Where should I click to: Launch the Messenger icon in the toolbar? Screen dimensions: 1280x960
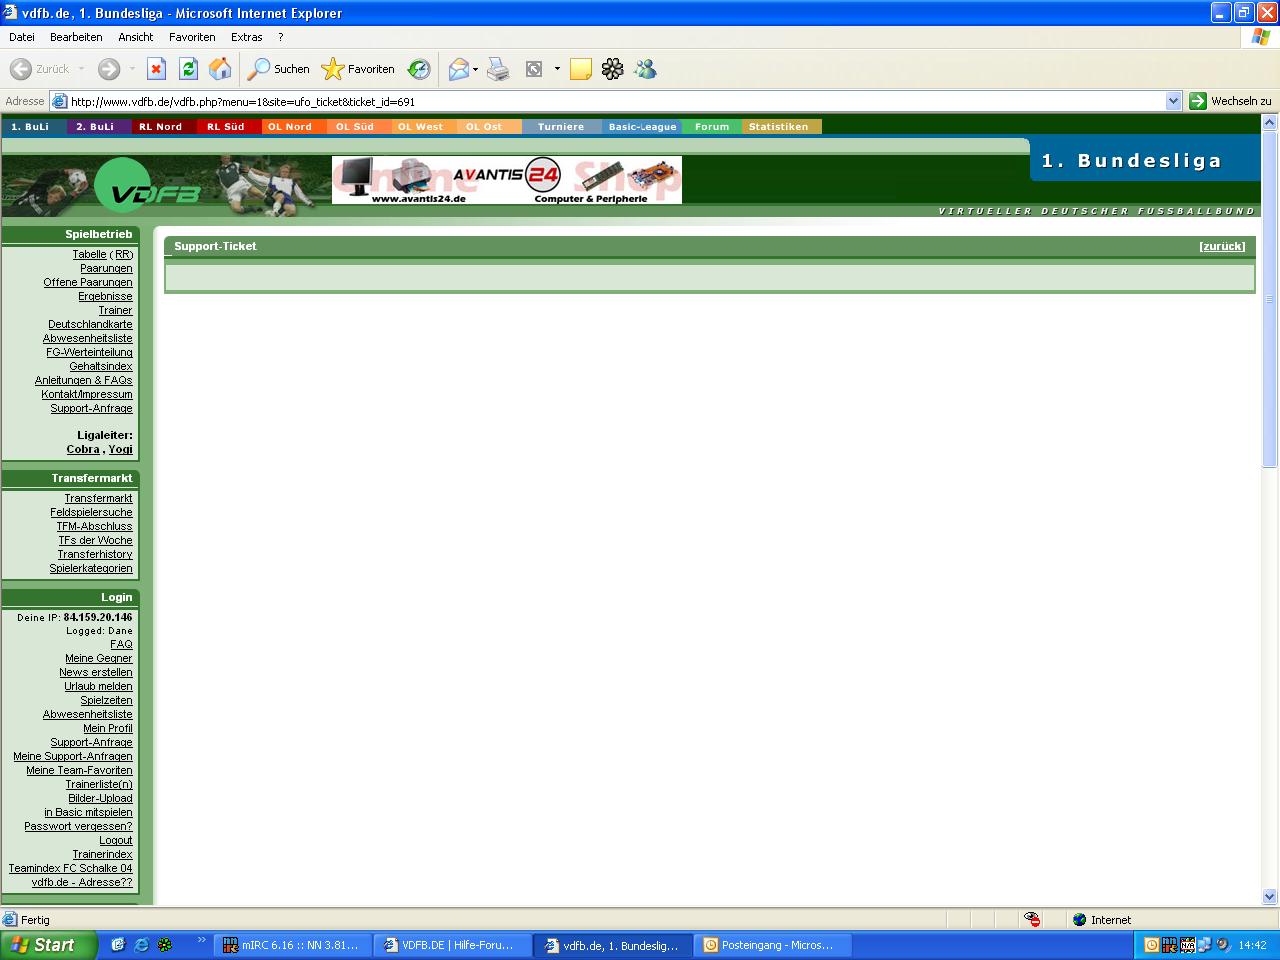point(645,69)
